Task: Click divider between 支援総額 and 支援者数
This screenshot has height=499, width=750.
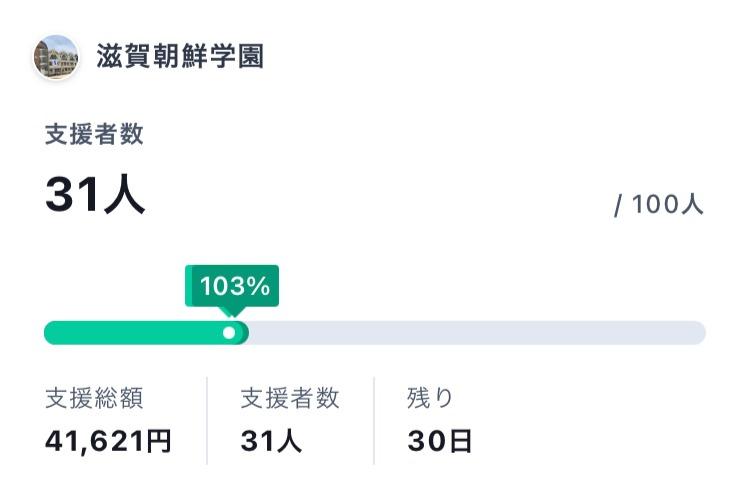Action: pyautogui.click(x=207, y=421)
